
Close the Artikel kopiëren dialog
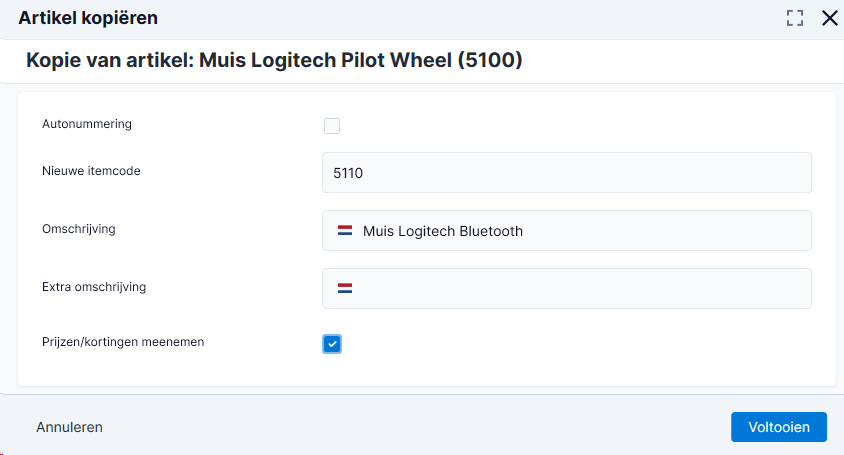coord(829,18)
